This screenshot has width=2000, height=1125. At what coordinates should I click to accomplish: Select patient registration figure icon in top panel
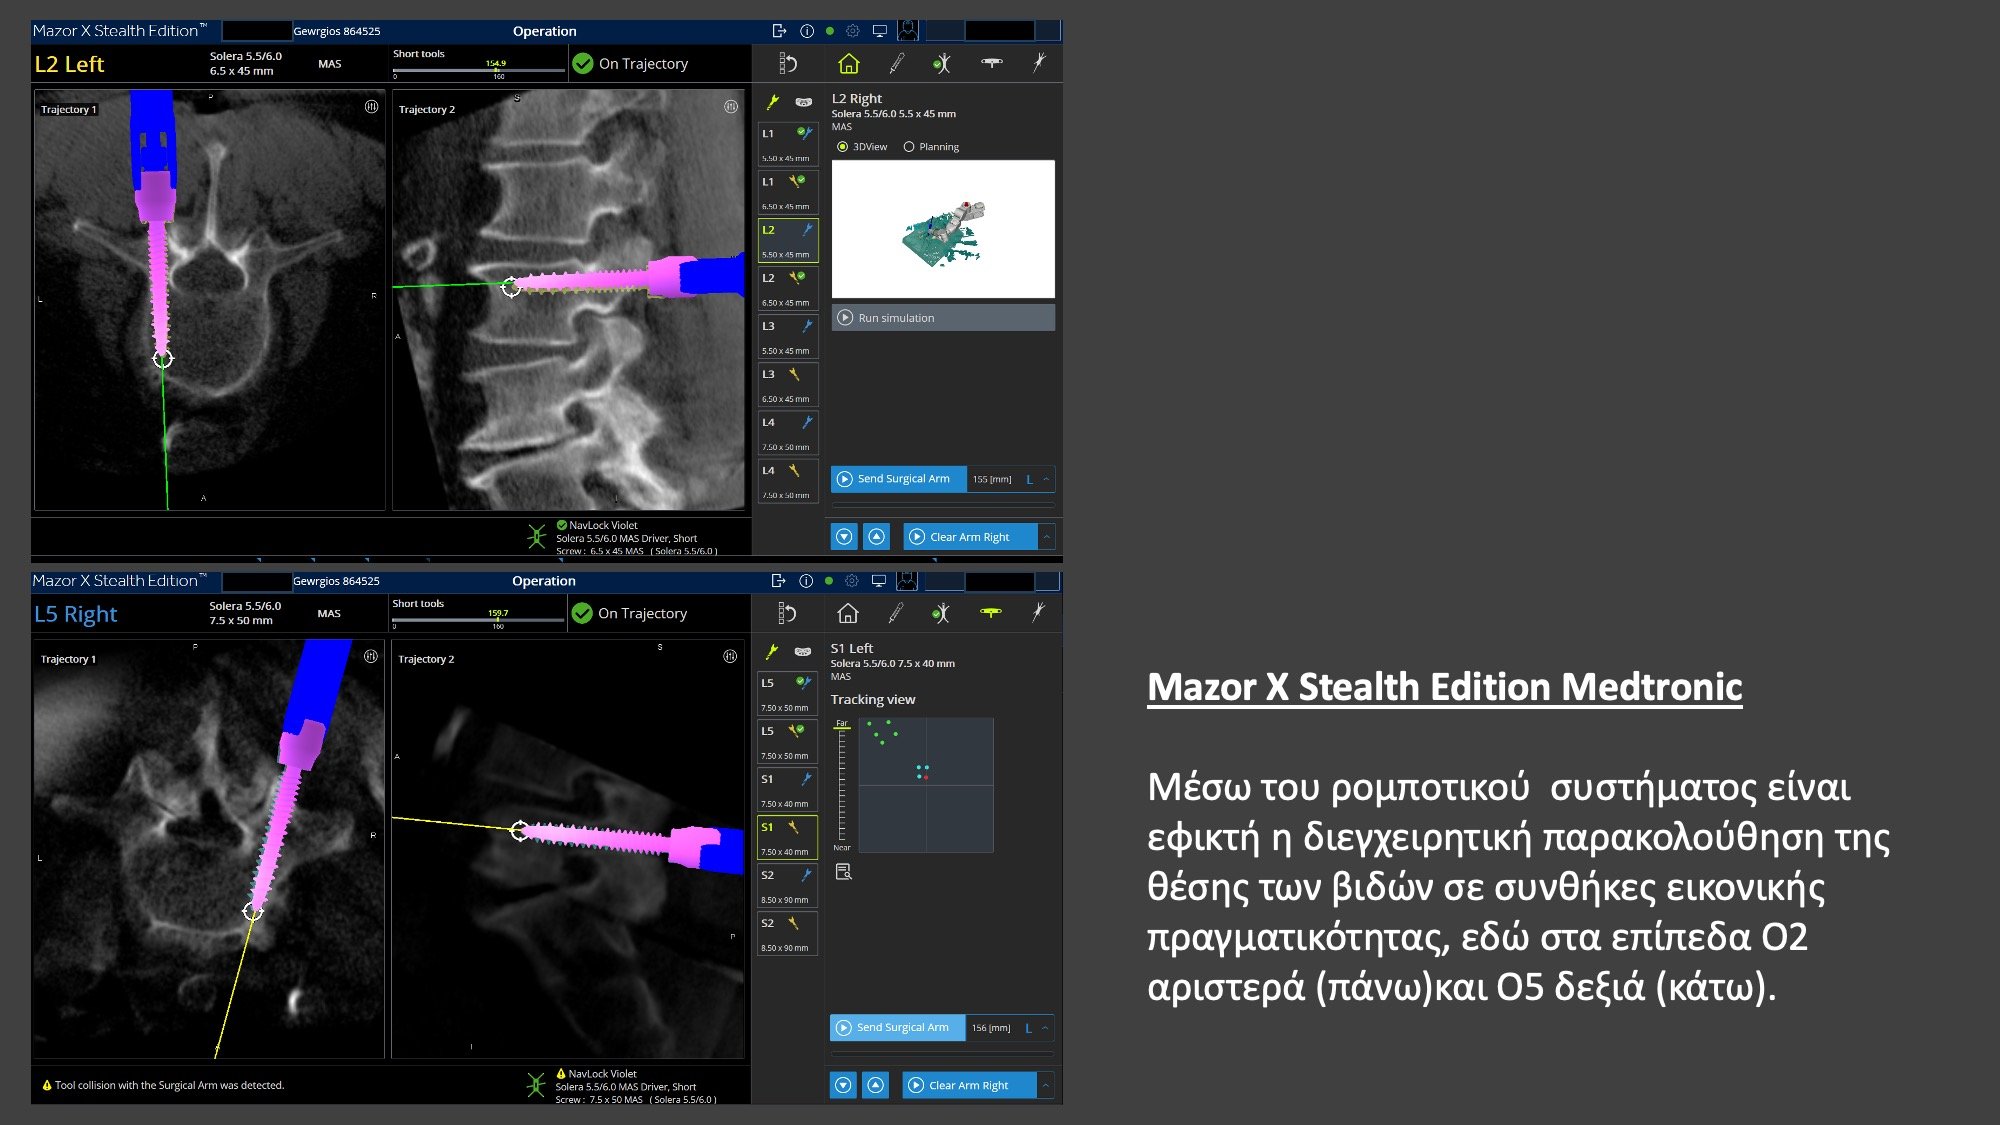pos(941,64)
